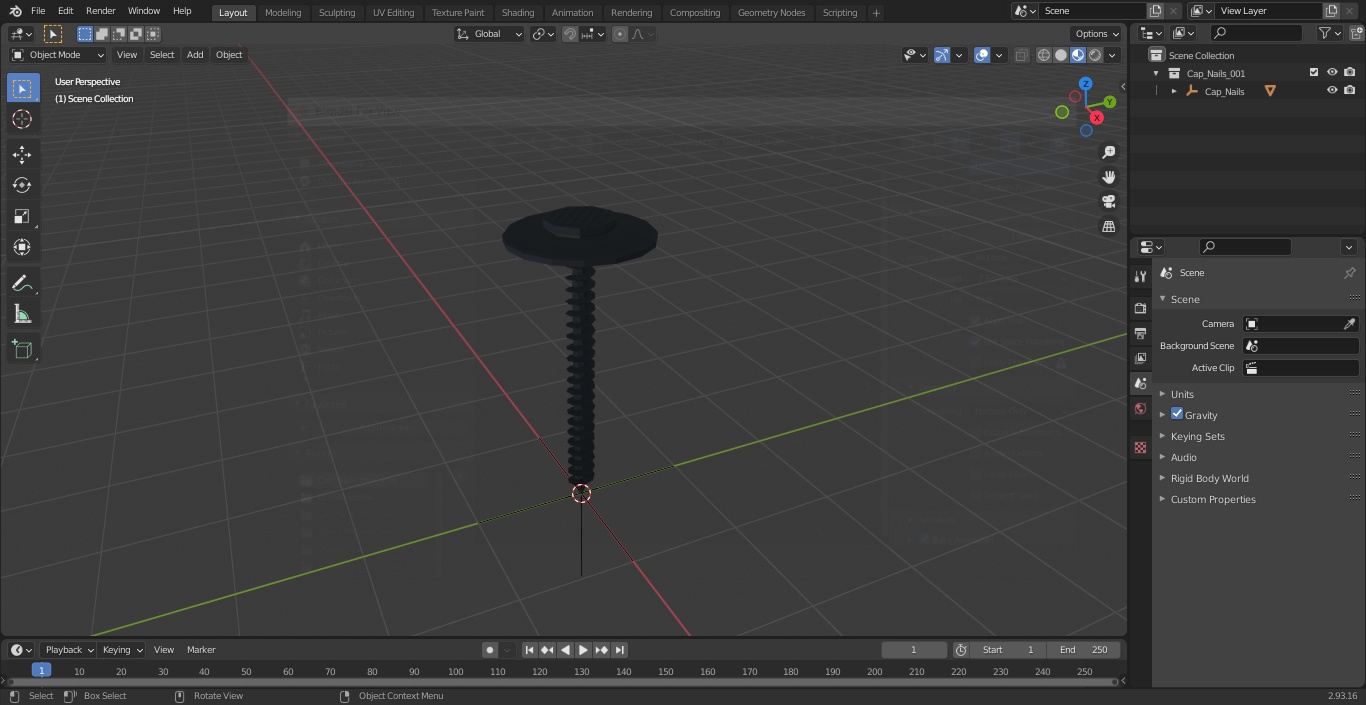Viewport: 1366px width, 705px height.
Task: Switch to the Shading workspace tab
Action: click(518, 12)
